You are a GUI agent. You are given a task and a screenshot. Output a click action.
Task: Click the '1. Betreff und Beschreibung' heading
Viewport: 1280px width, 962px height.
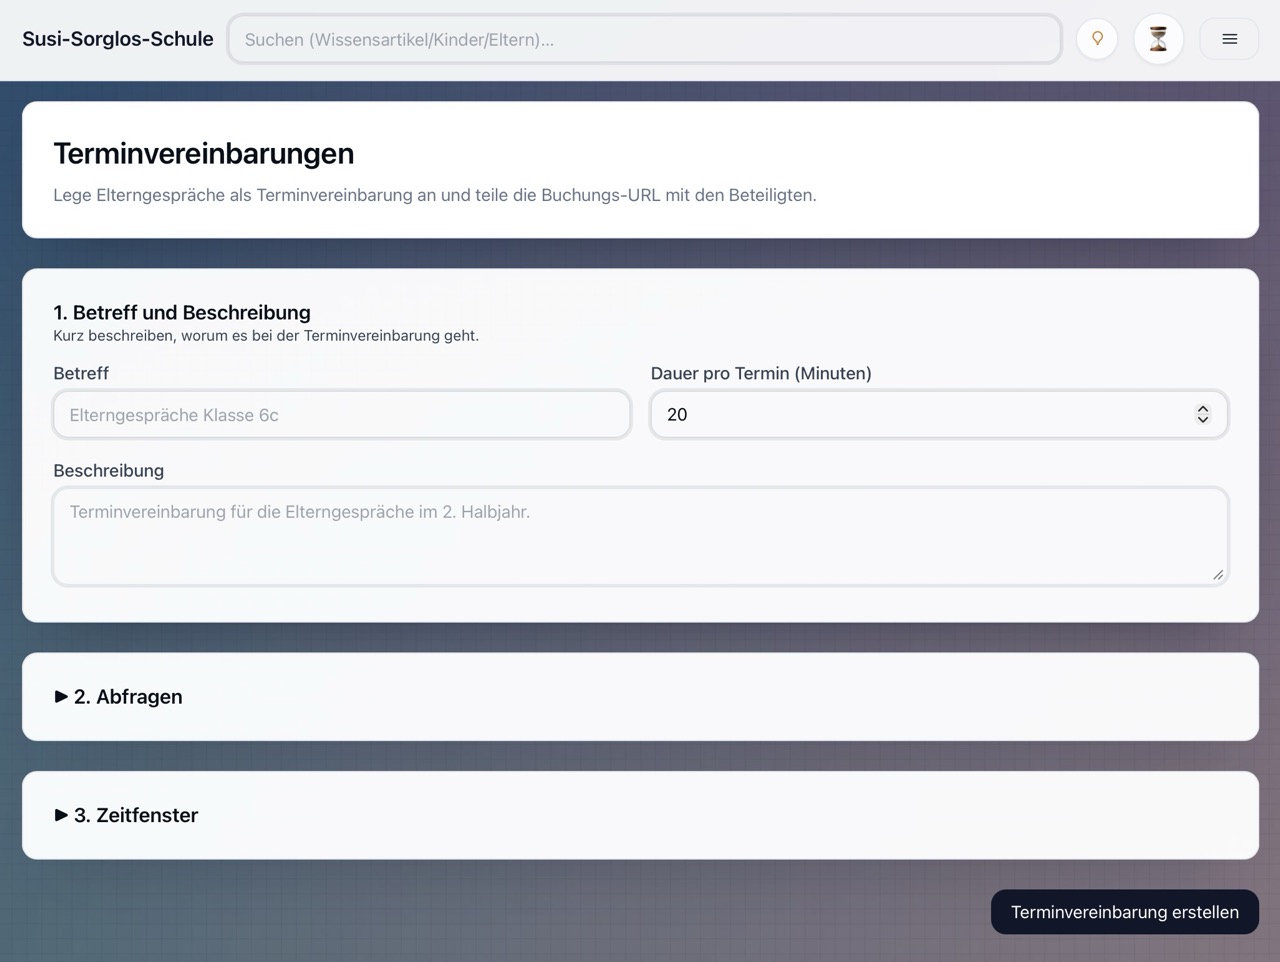182,312
